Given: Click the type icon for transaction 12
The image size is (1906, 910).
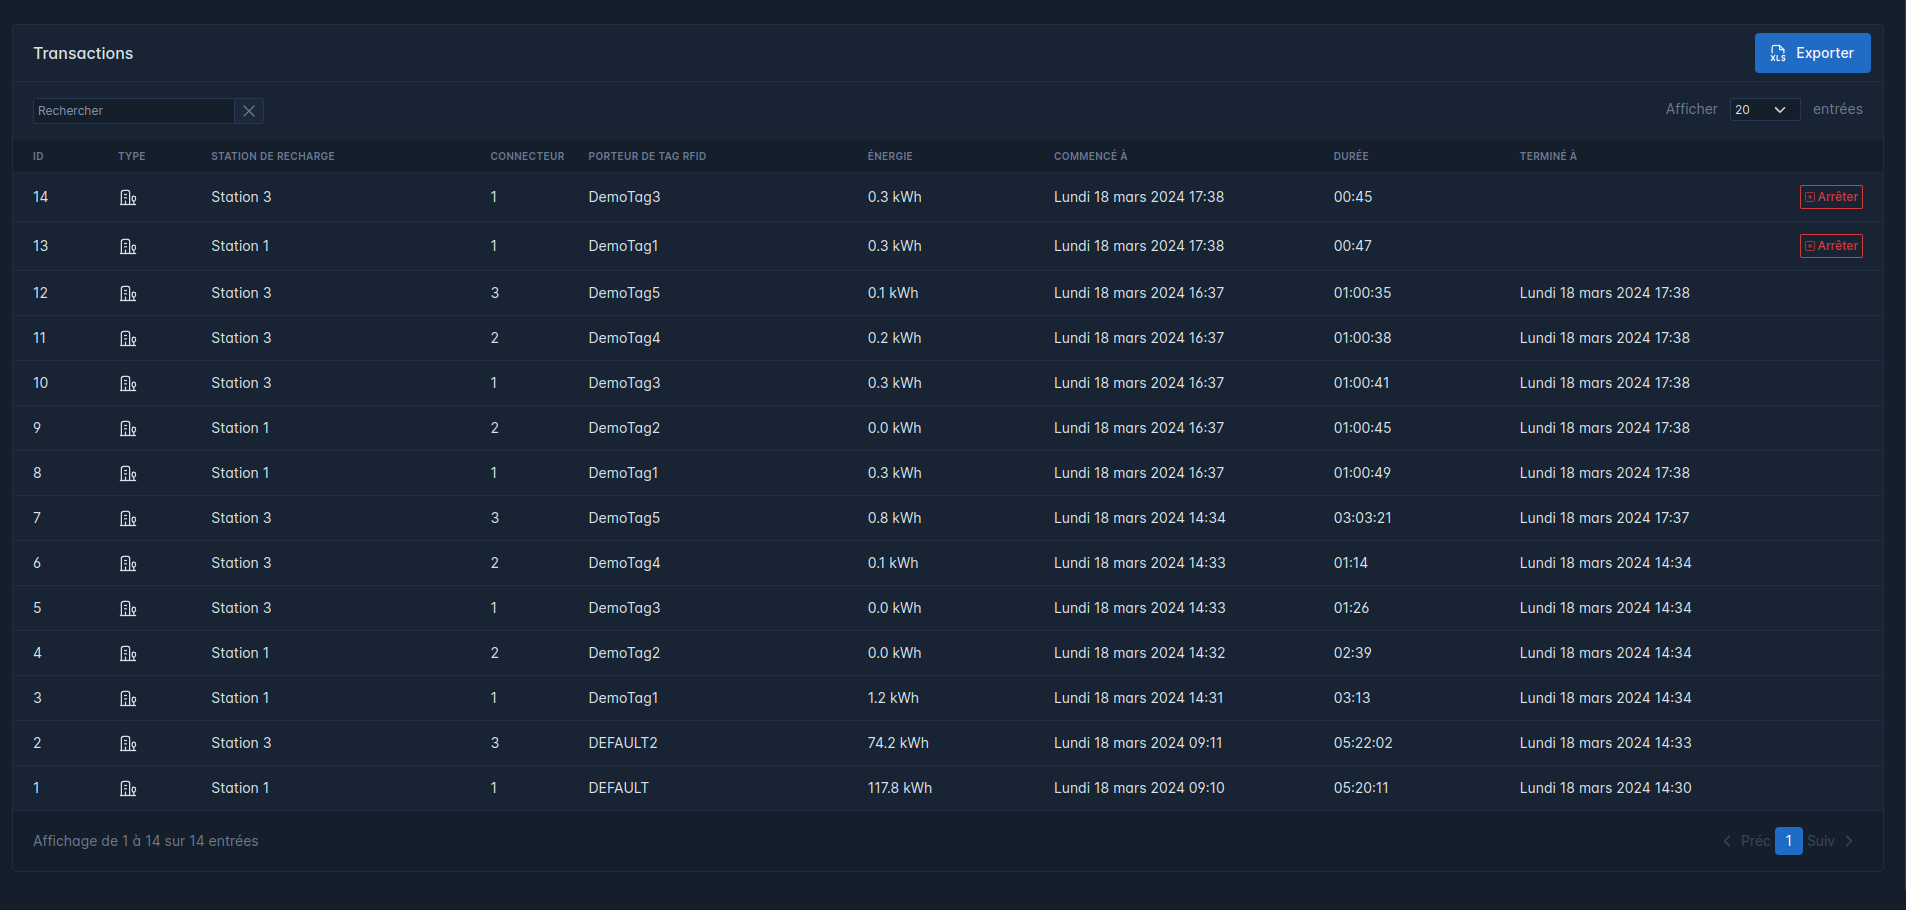Looking at the screenshot, I should pos(128,294).
